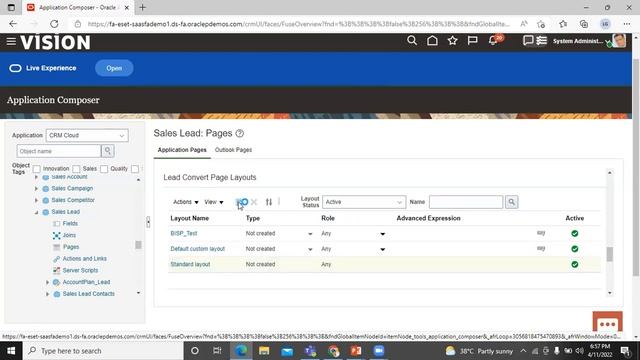Click the active checkmark for BISP_Test

575,233
